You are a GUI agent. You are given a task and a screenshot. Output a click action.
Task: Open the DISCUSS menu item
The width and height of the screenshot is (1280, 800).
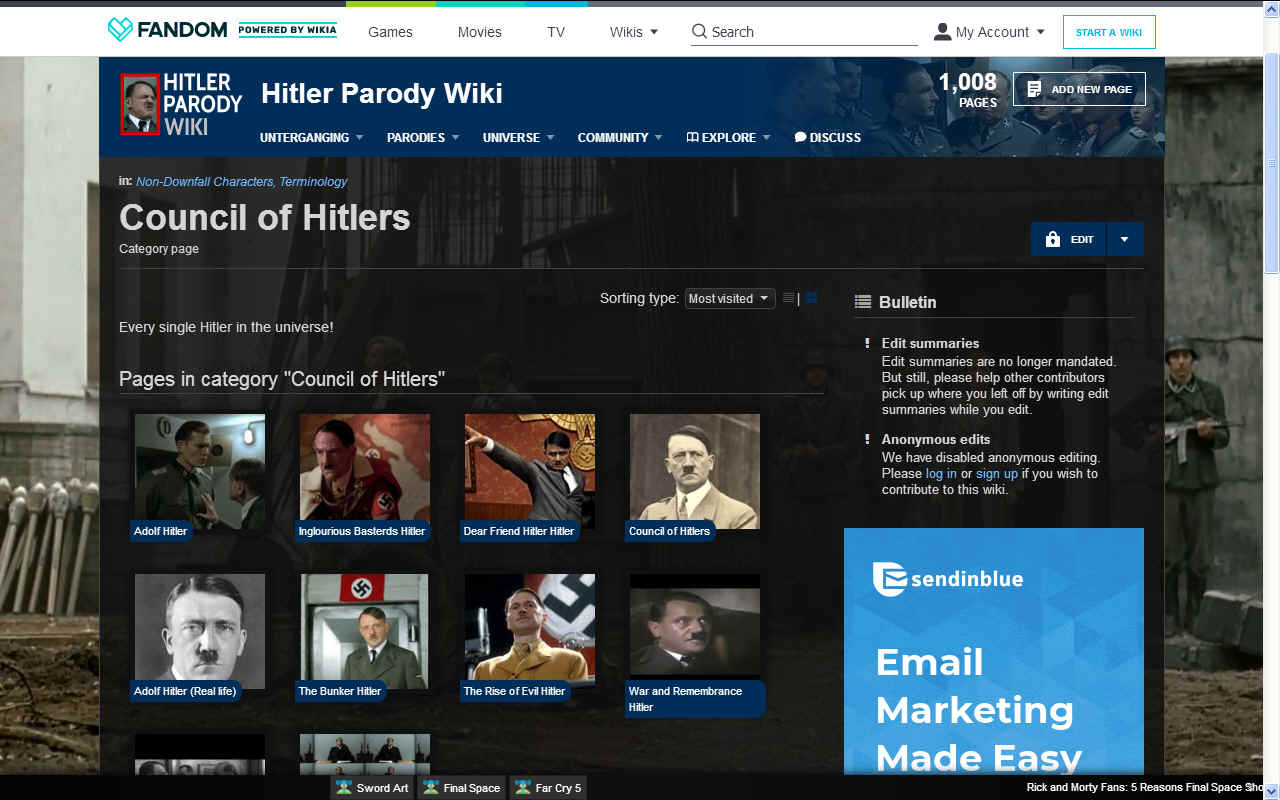(827, 137)
